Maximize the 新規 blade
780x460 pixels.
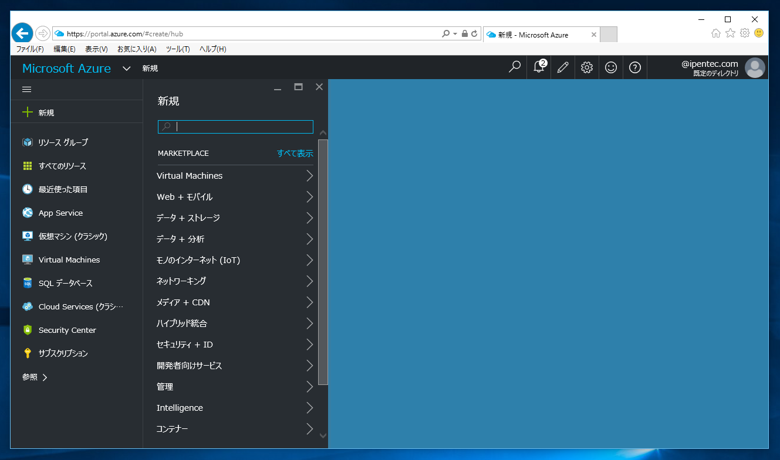click(x=298, y=87)
